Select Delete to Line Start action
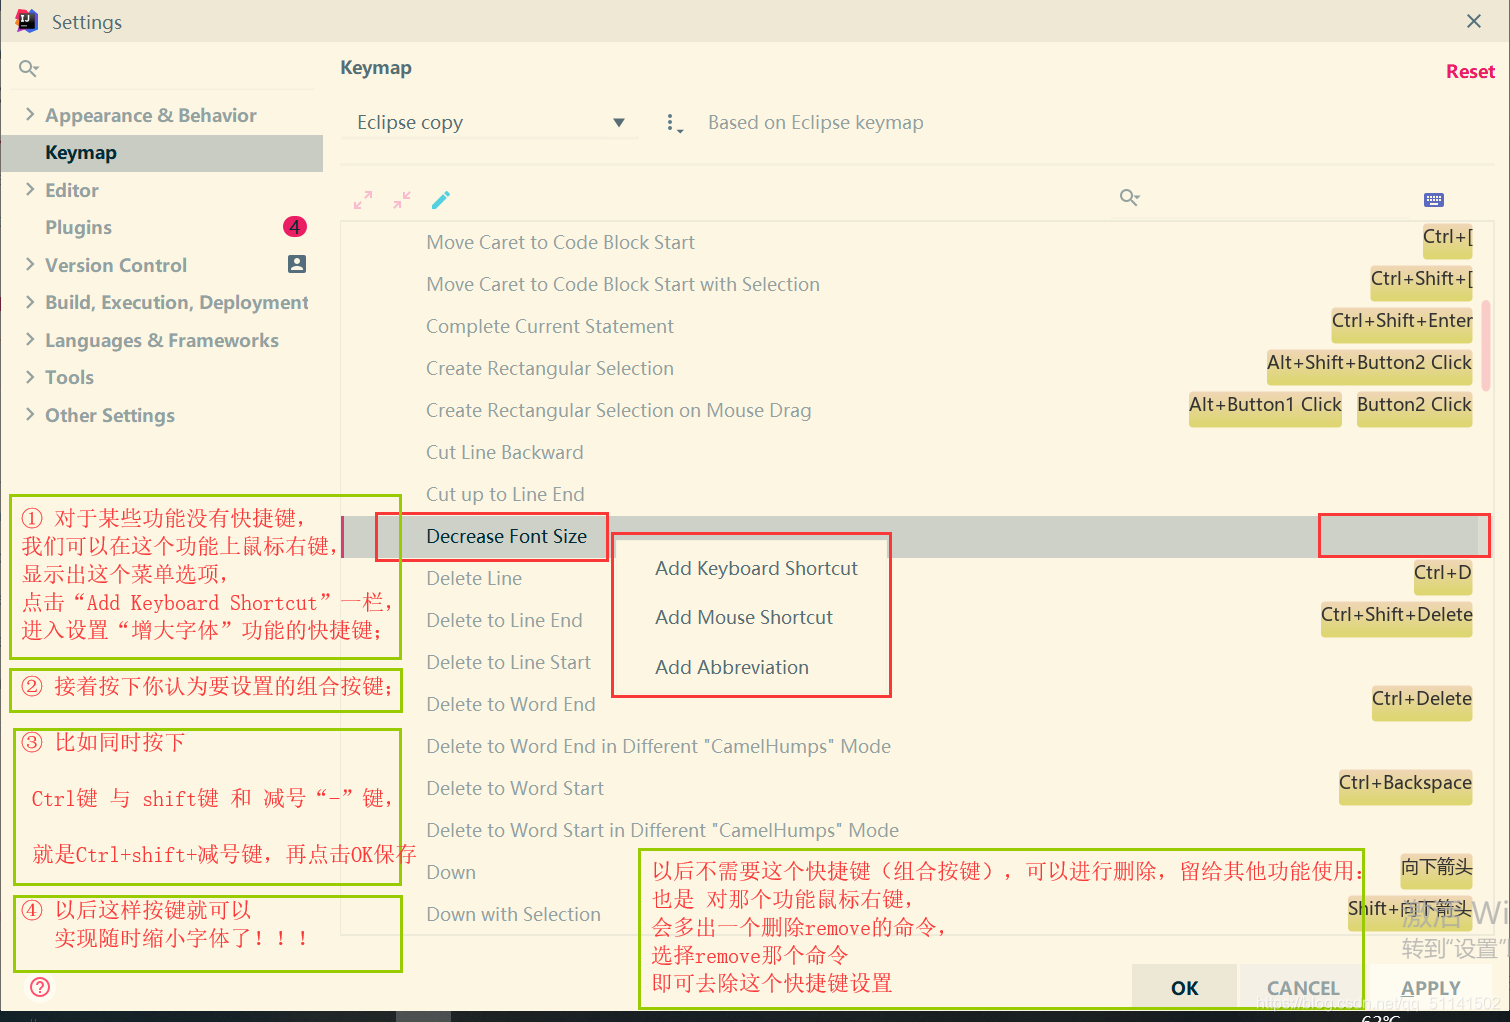 [508, 662]
